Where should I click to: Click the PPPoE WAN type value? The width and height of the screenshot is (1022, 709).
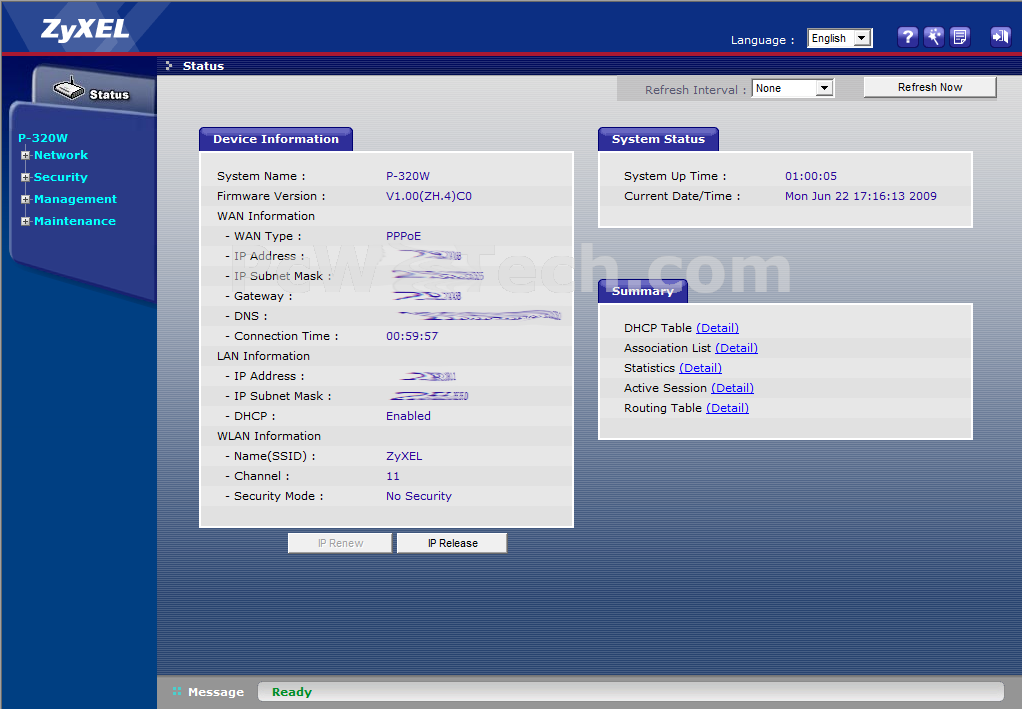click(403, 236)
